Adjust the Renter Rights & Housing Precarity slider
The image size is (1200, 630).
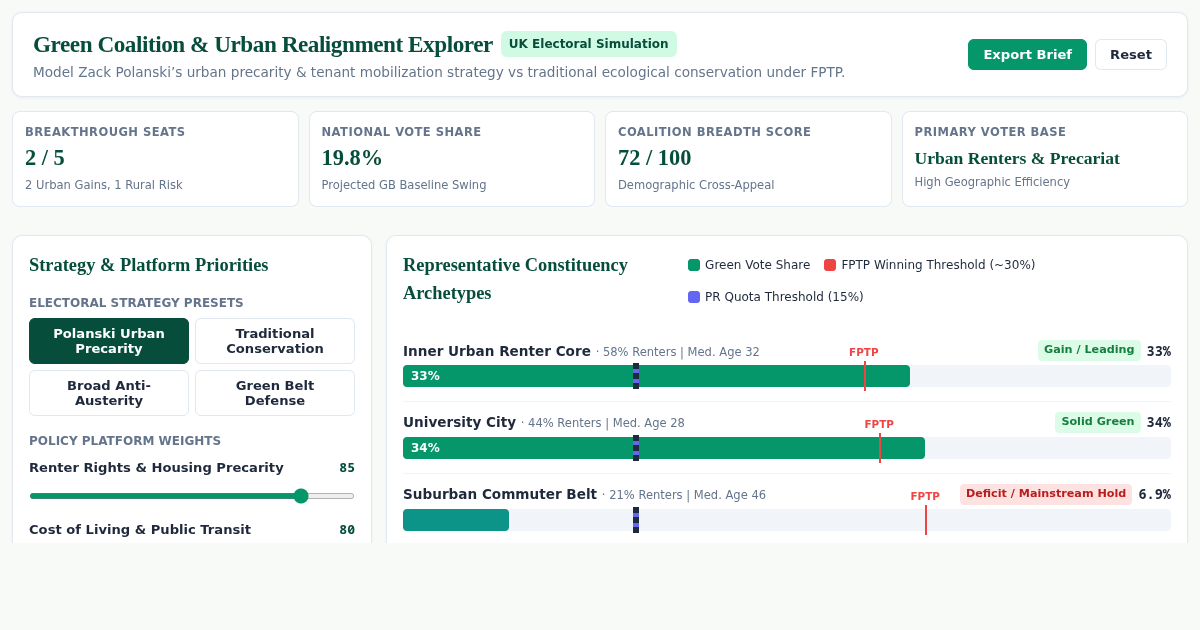[x=192, y=496]
